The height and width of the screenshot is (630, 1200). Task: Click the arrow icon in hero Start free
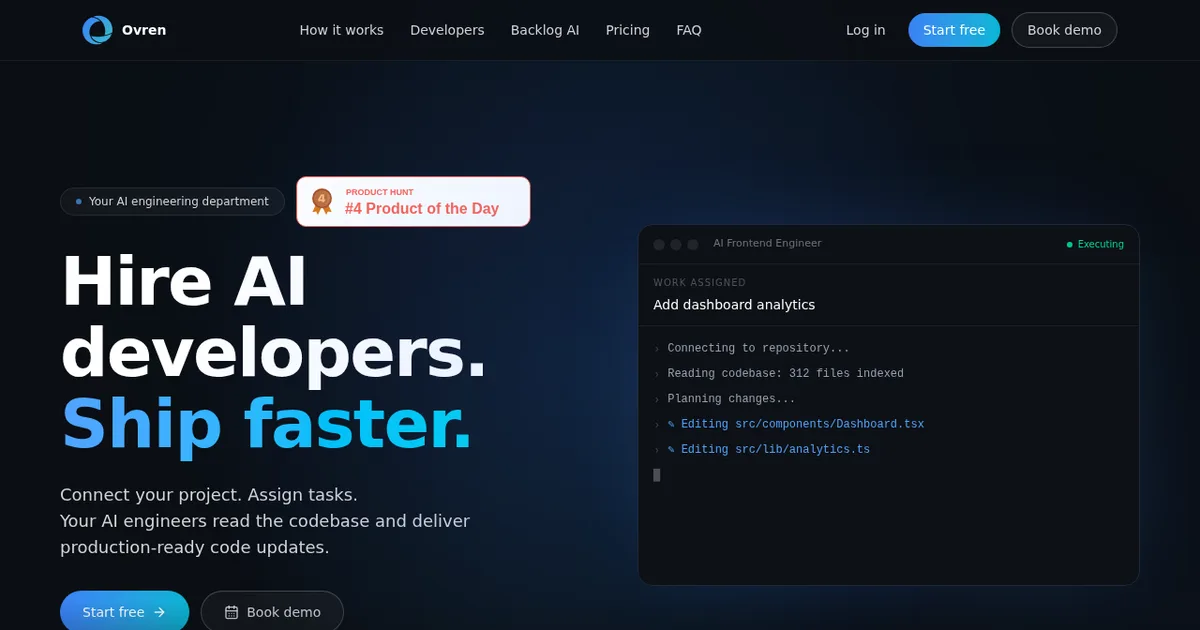159,612
